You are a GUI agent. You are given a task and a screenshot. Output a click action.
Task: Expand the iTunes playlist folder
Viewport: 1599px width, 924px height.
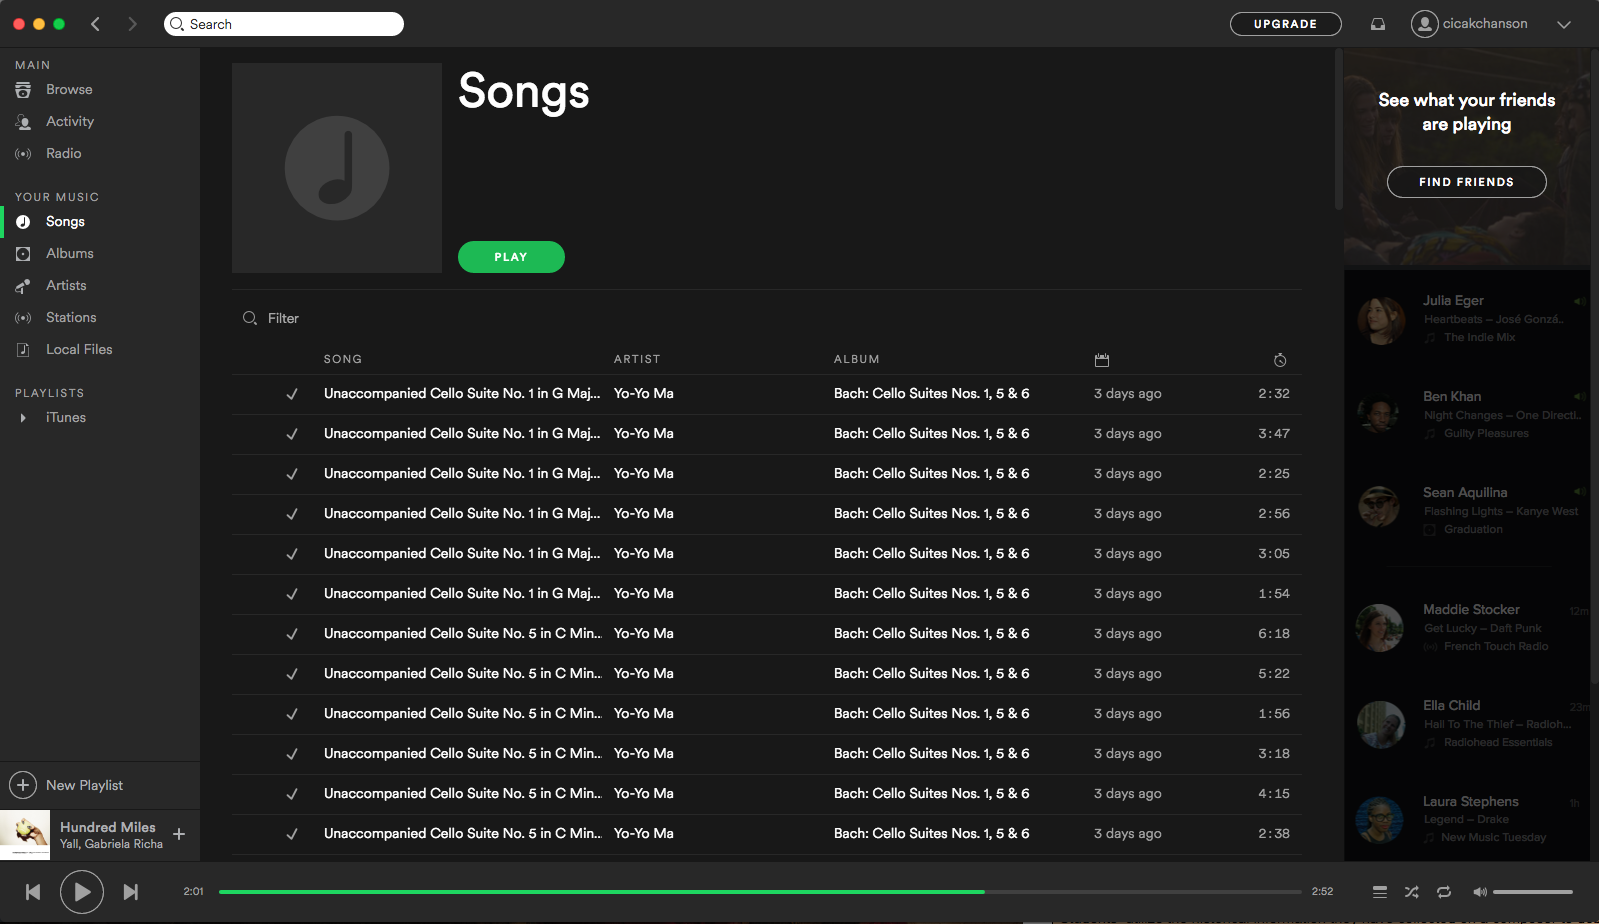pyautogui.click(x=23, y=418)
